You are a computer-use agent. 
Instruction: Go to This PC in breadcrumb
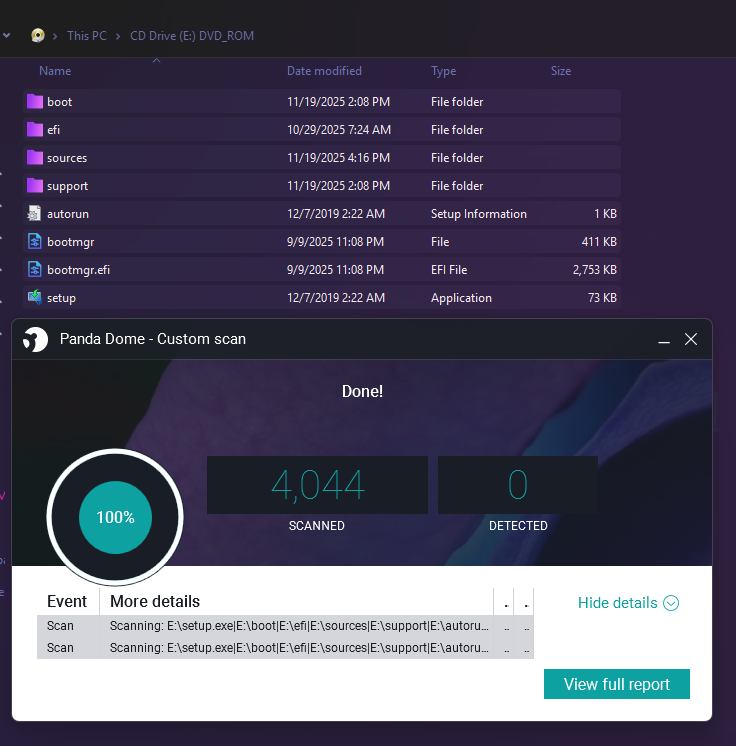(x=87, y=36)
